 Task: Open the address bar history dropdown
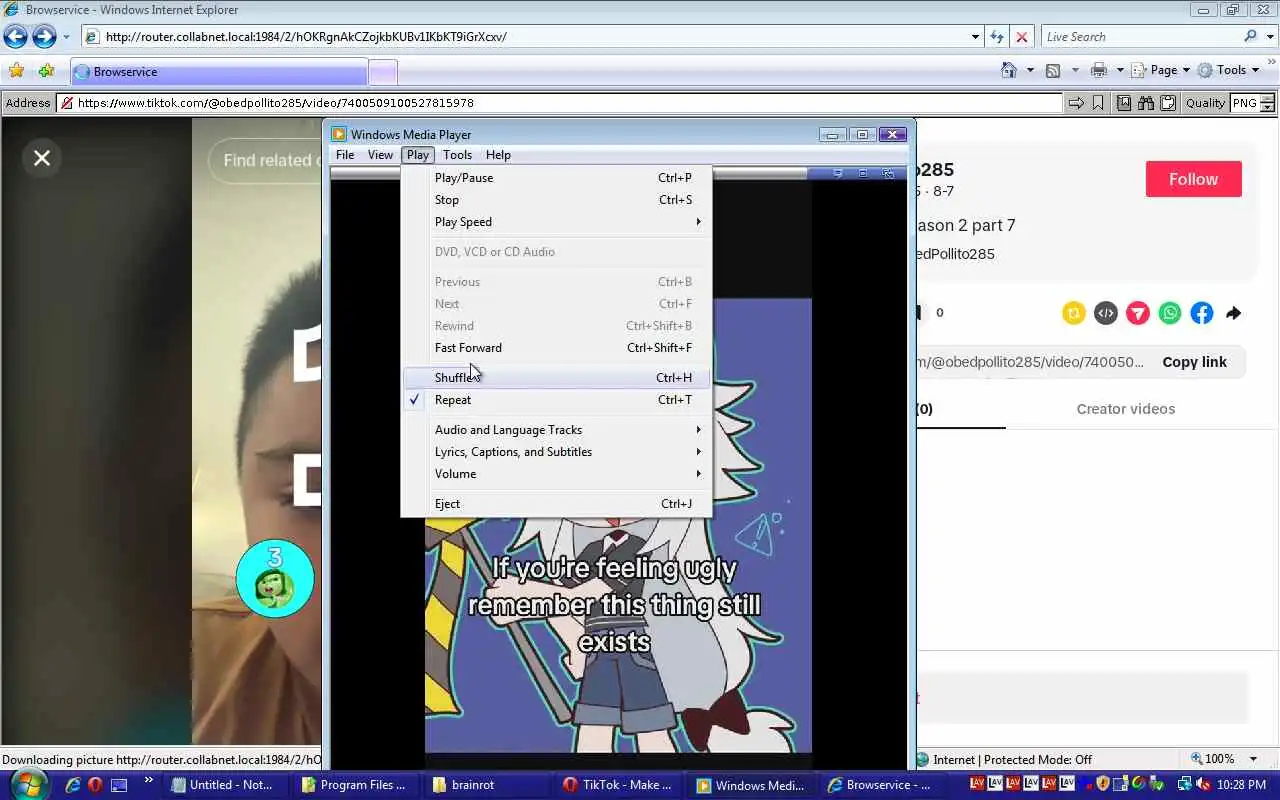tap(975, 37)
